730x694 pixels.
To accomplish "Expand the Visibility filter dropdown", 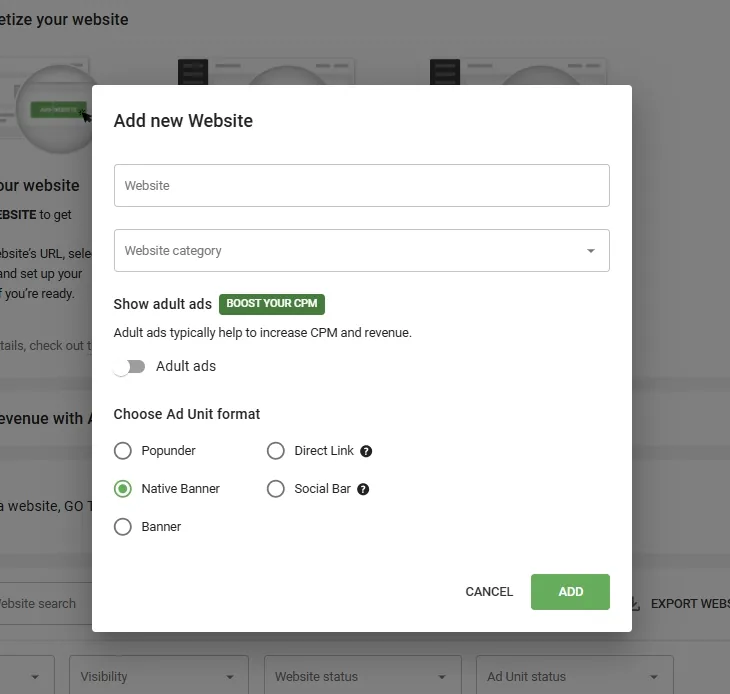I will pyautogui.click(x=159, y=676).
